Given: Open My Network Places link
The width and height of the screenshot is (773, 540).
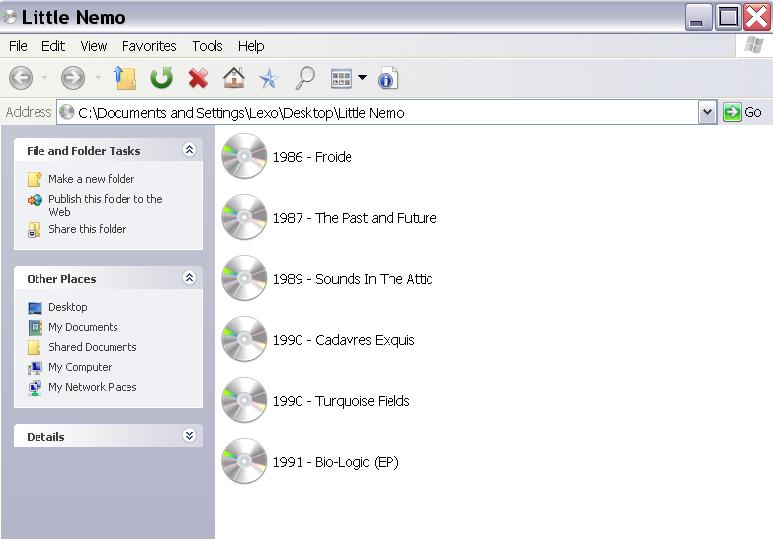Looking at the screenshot, I should [92, 387].
